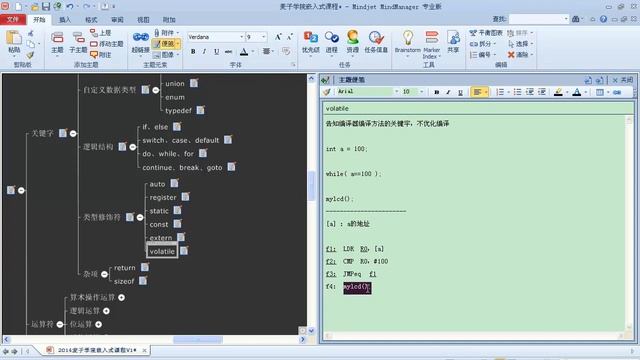Open the Arial font dropdown in notes
Image resolution: width=640 pixels, height=360 pixels.
click(396, 92)
